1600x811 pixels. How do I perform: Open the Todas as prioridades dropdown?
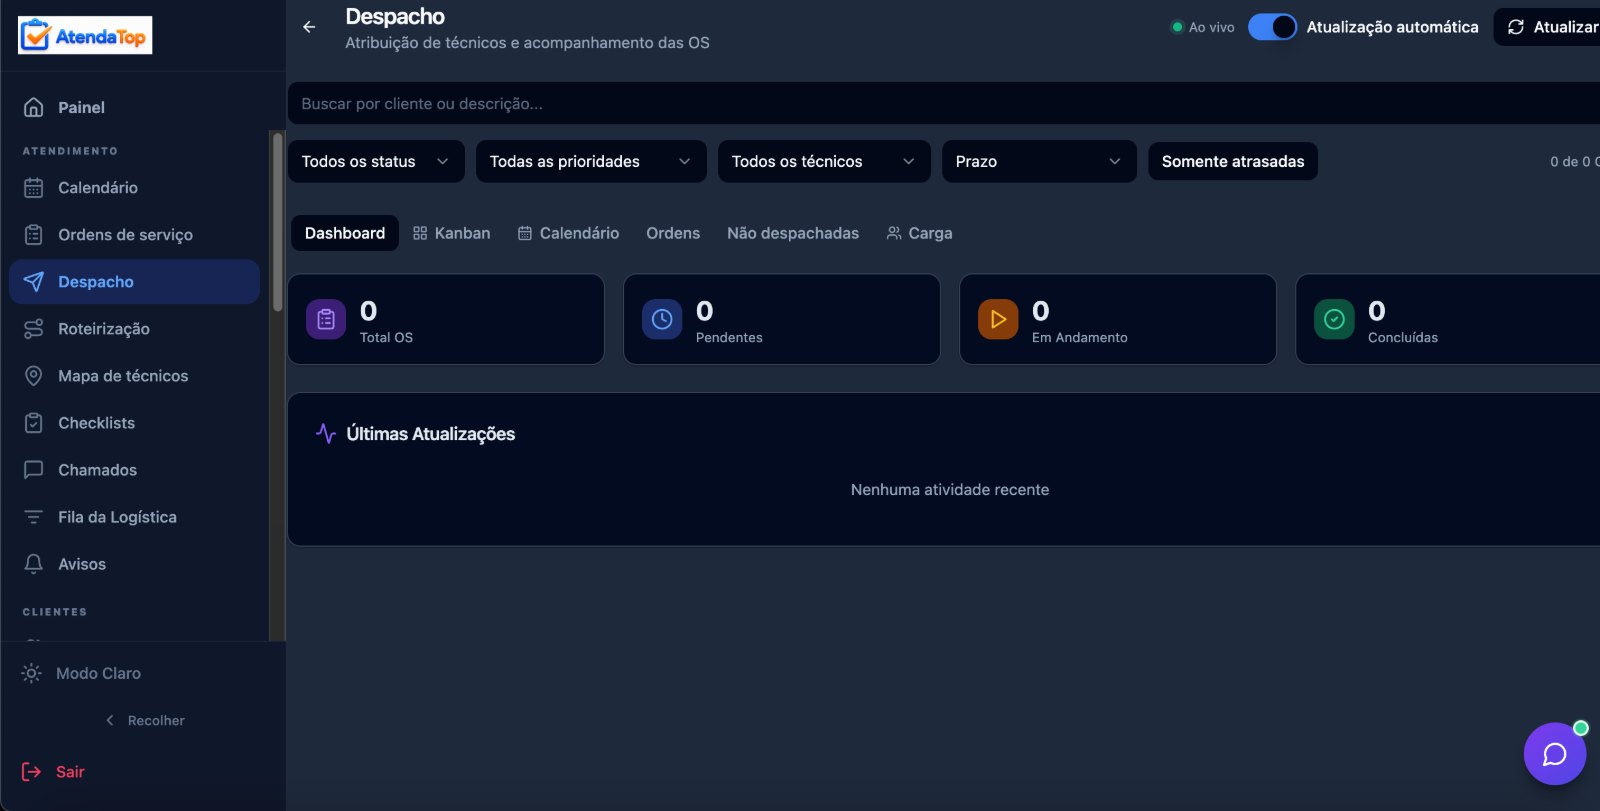point(591,161)
